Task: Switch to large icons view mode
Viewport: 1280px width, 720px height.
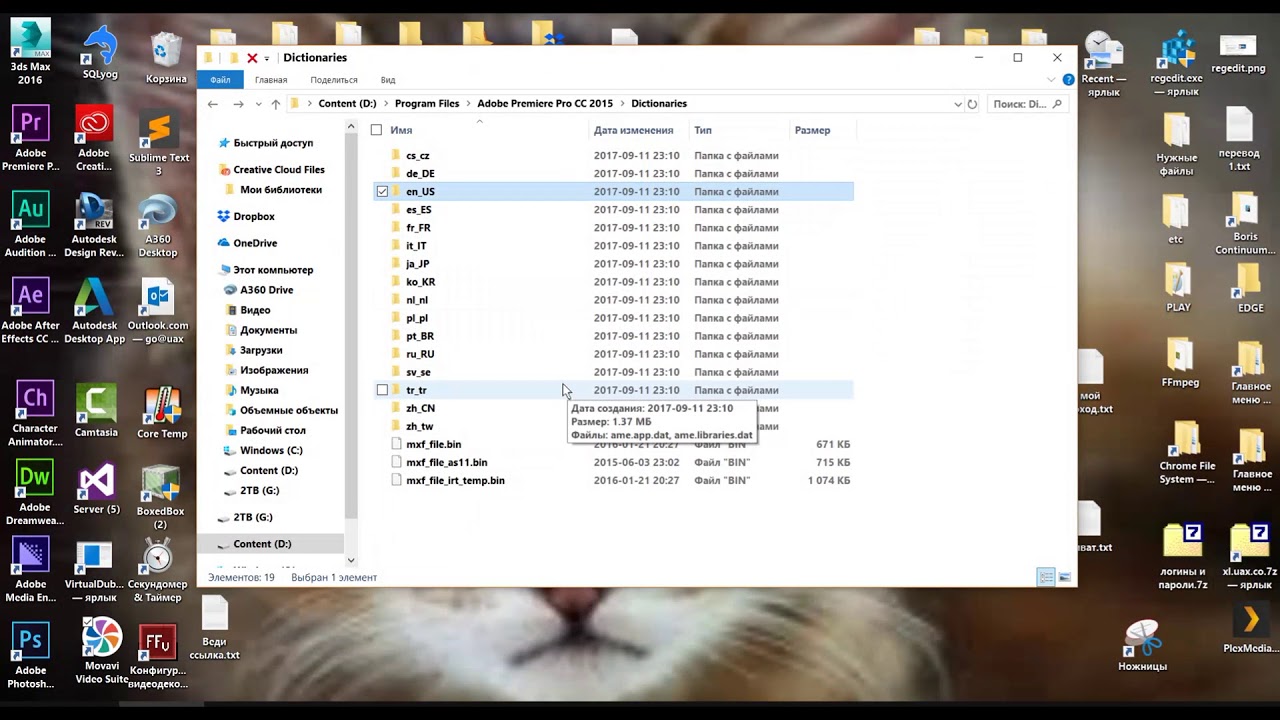Action: (1065, 577)
